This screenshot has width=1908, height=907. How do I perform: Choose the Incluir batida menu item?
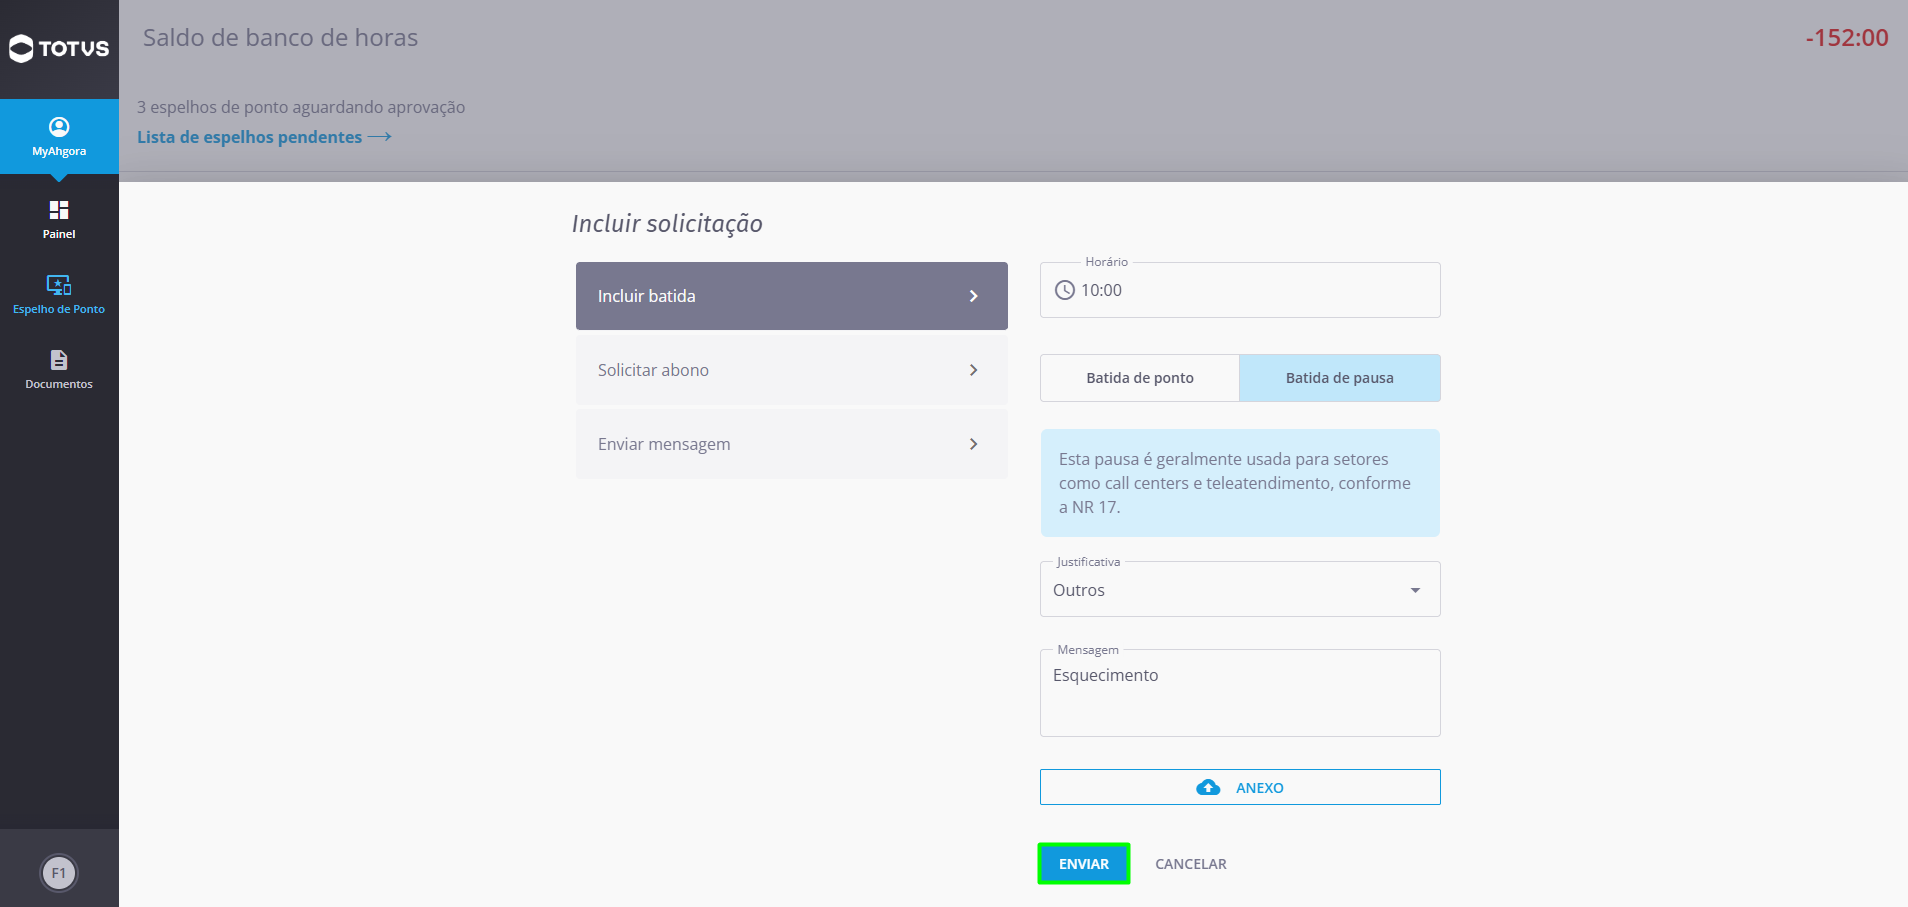pyautogui.click(x=792, y=296)
